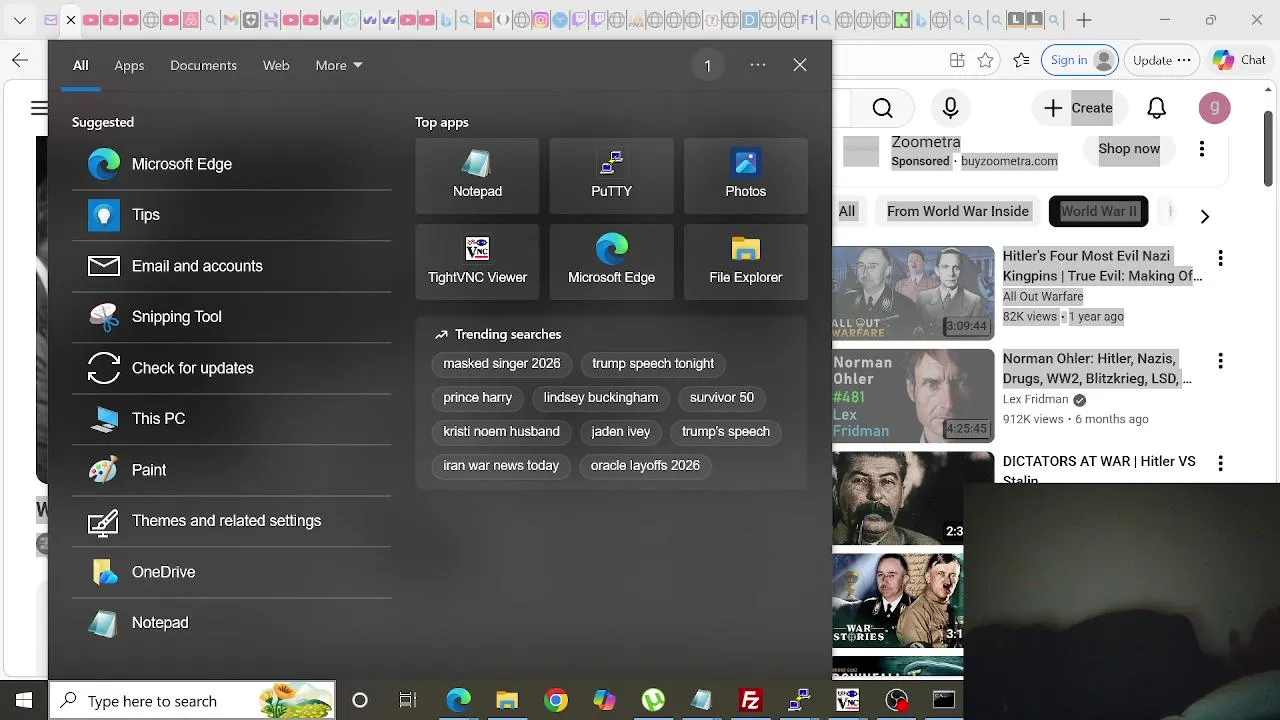This screenshot has width=1280, height=720.
Task: Launch PuTTY tile under Top apps
Action: (x=611, y=176)
